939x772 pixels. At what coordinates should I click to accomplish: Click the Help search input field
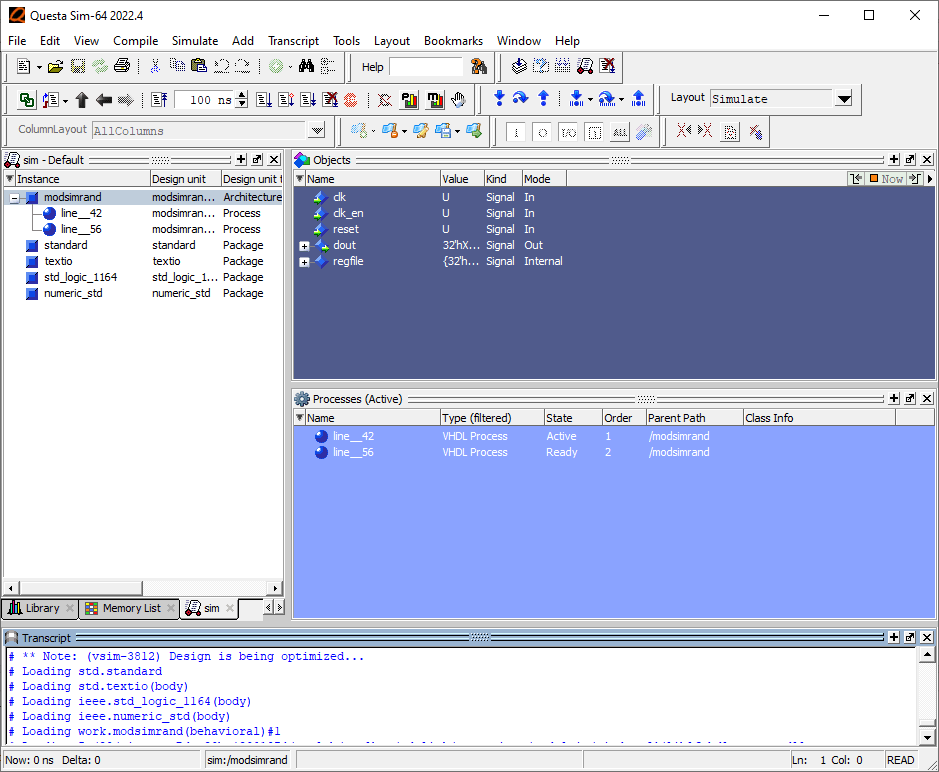(427, 67)
